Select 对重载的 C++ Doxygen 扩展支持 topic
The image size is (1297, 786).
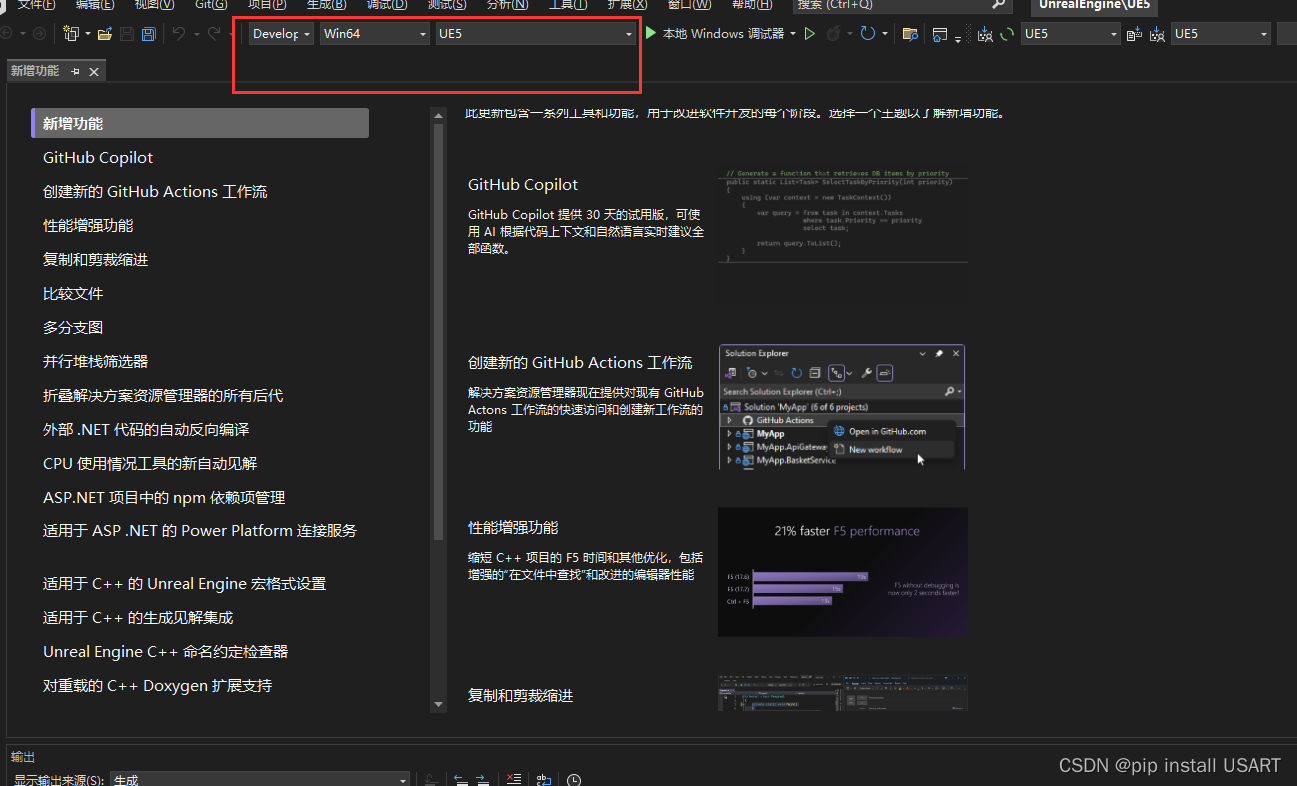(x=157, y=686)
